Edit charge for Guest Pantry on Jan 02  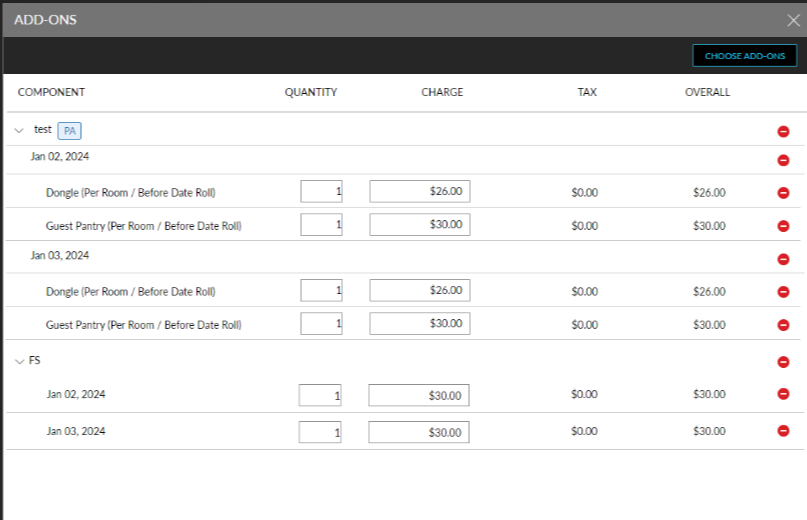419,225
